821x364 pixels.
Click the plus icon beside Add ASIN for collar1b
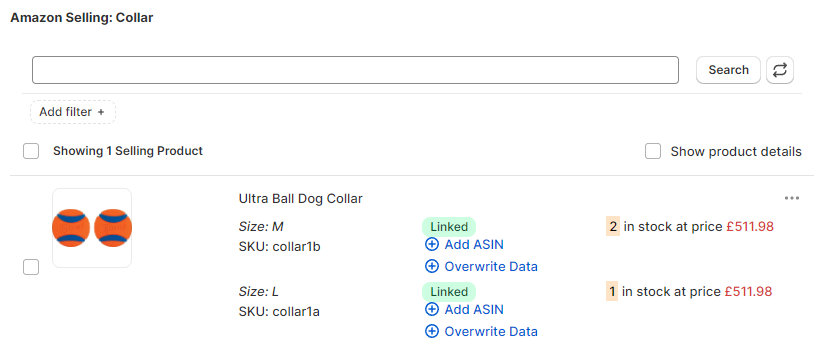pos(431,244)
